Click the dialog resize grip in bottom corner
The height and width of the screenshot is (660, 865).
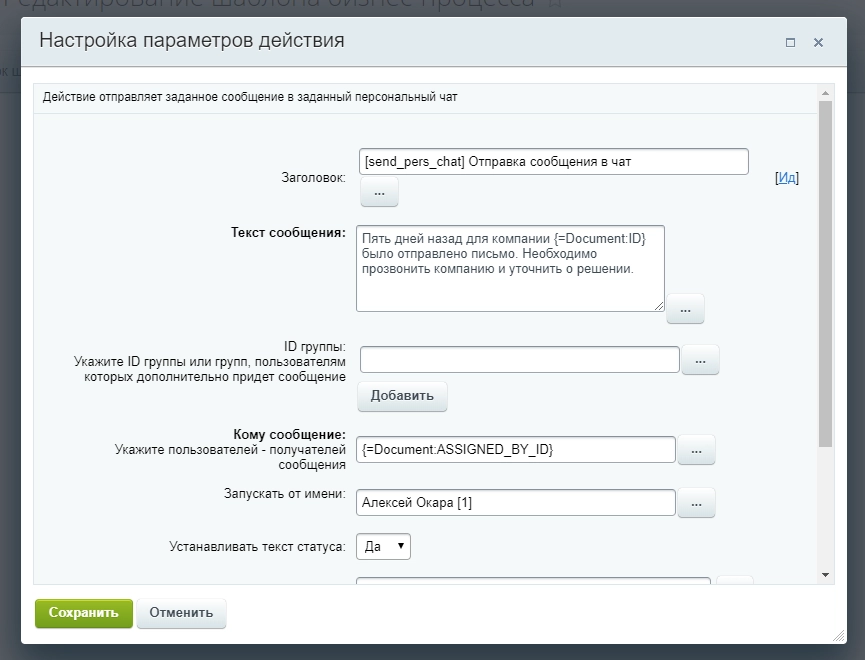point(837,636)
